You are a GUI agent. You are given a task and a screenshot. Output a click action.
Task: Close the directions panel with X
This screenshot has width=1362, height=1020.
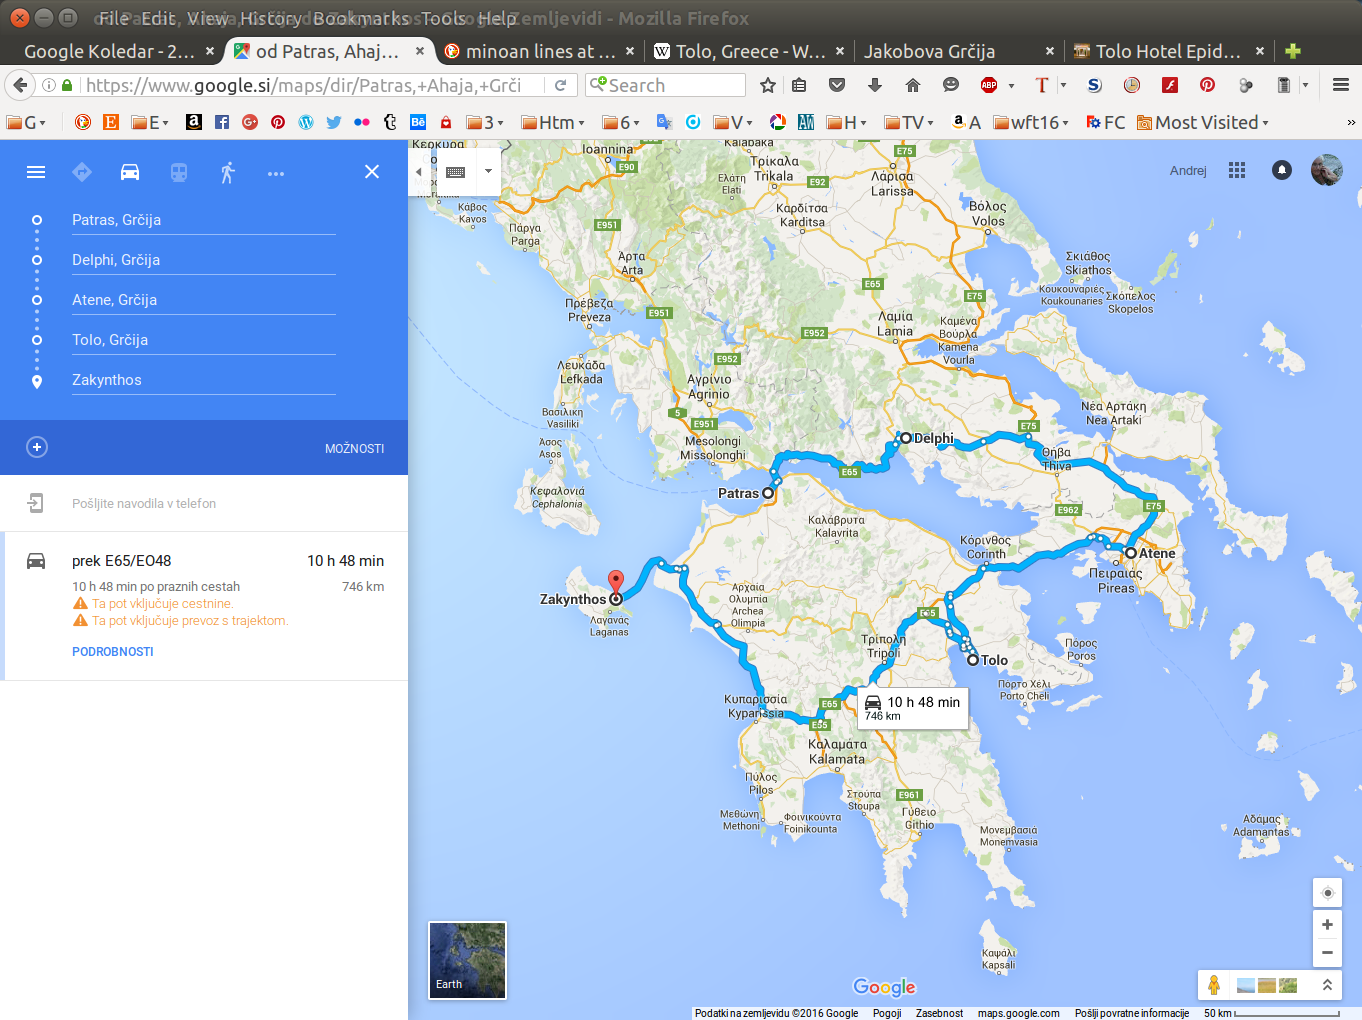[372, 172]
